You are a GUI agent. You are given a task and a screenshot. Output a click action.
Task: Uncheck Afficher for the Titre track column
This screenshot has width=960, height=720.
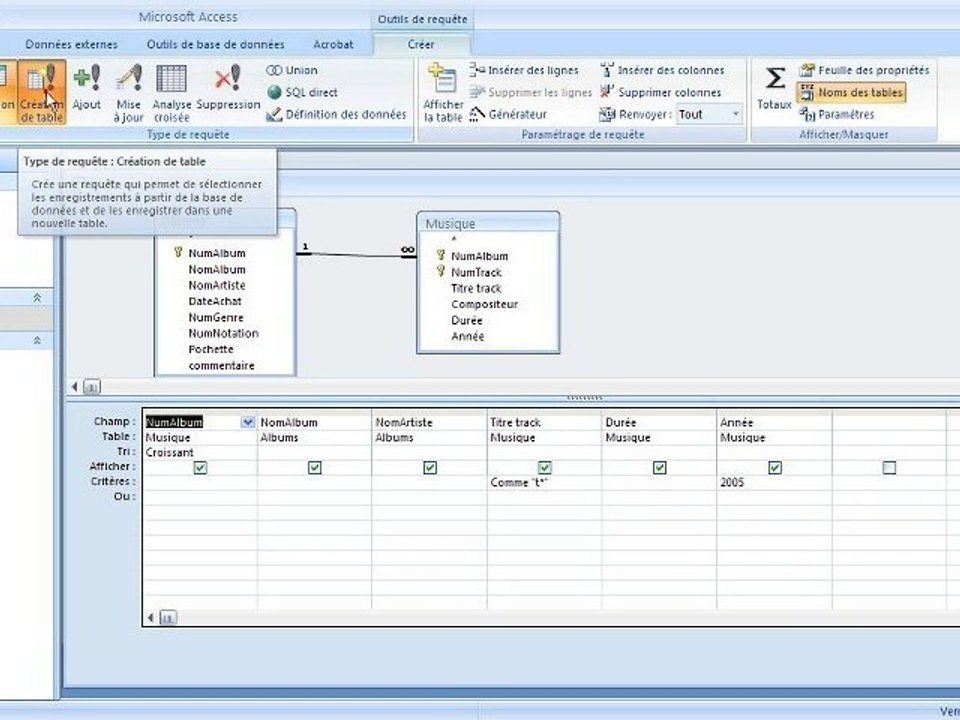point(545,468)
